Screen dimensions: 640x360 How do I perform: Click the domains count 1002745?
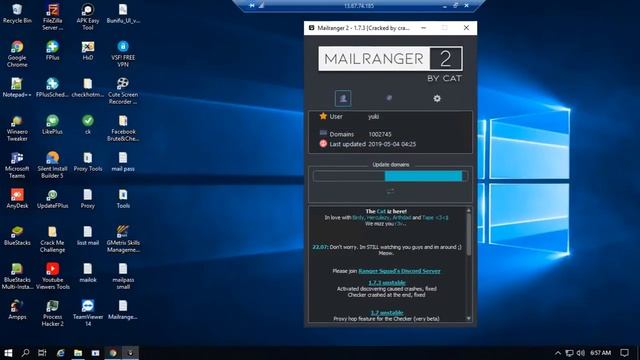(380, 134)
